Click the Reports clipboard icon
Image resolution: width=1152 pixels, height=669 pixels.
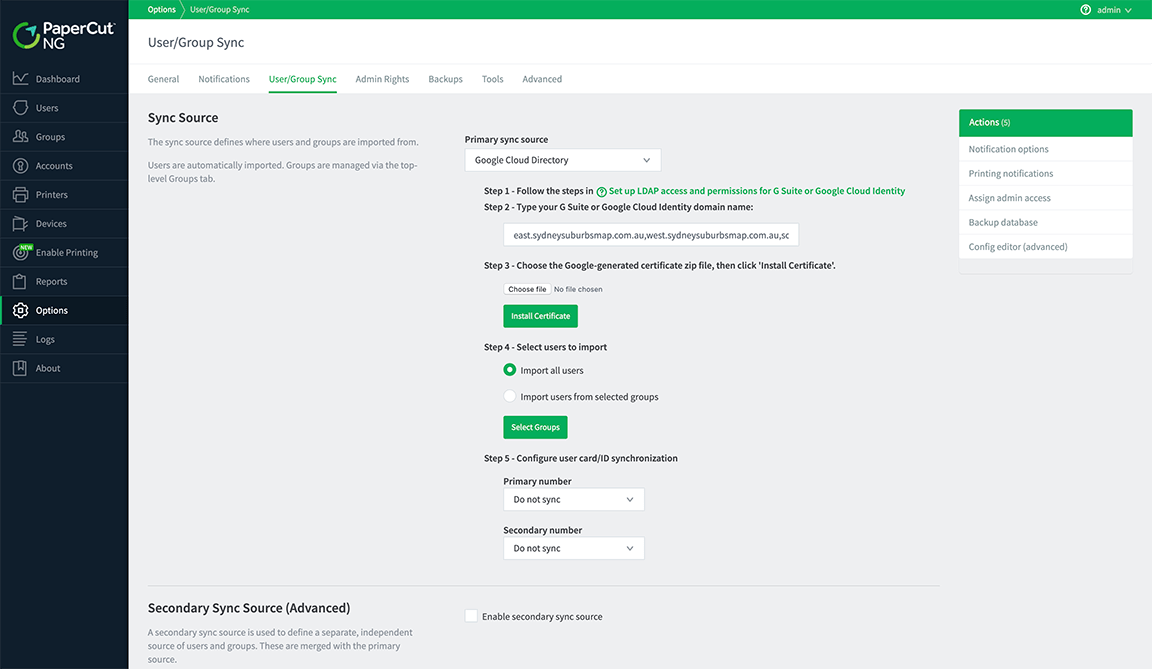(x=20, y=282)
